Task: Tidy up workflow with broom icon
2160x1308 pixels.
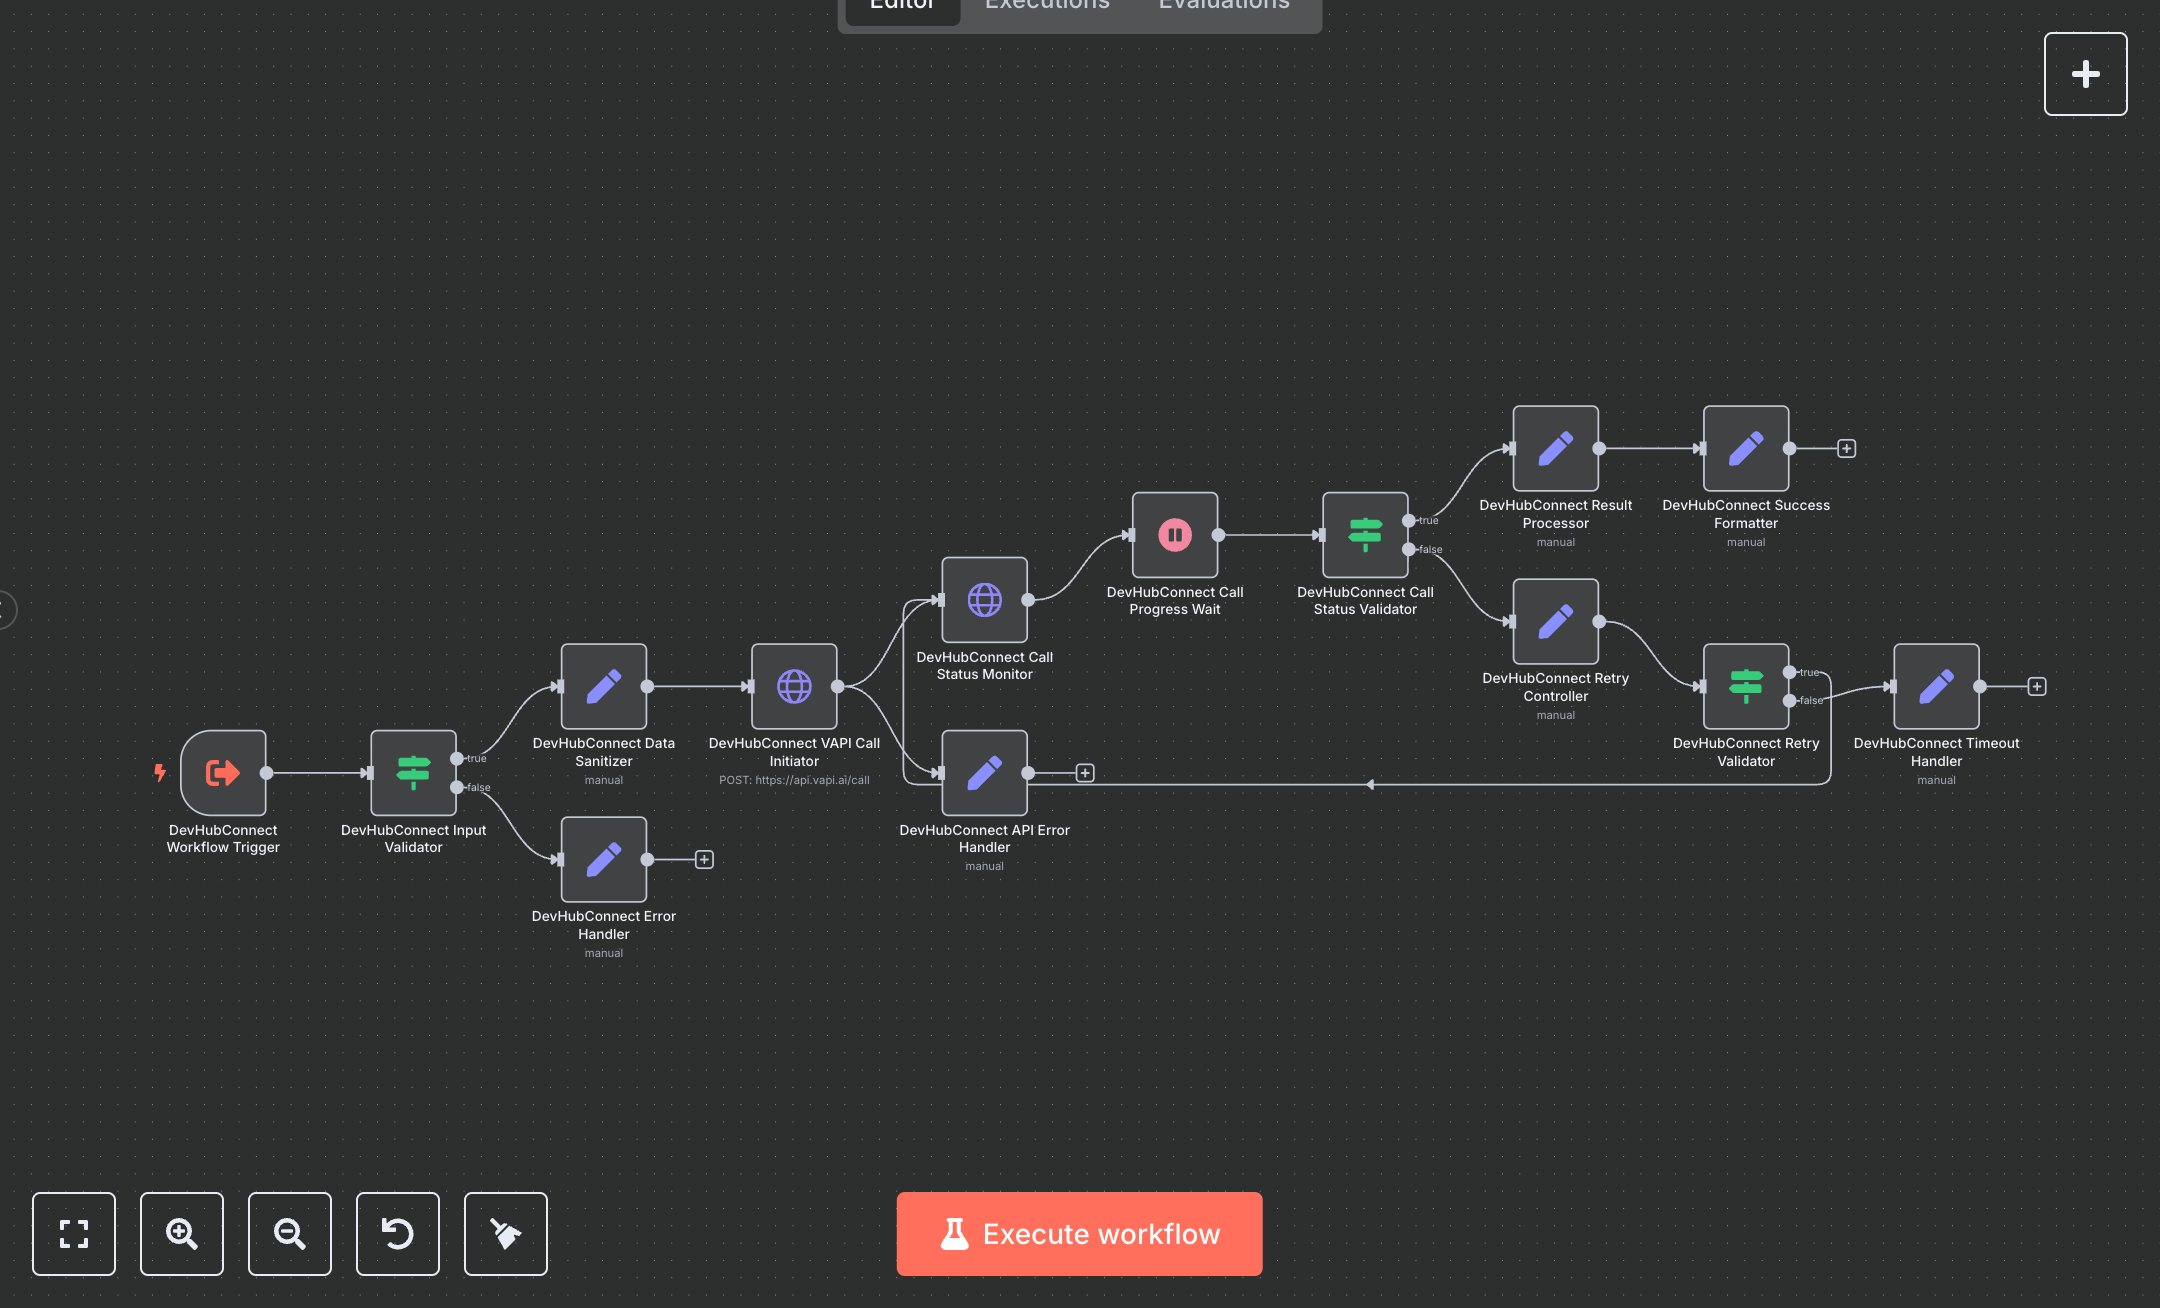Action: coord(505,1233)
